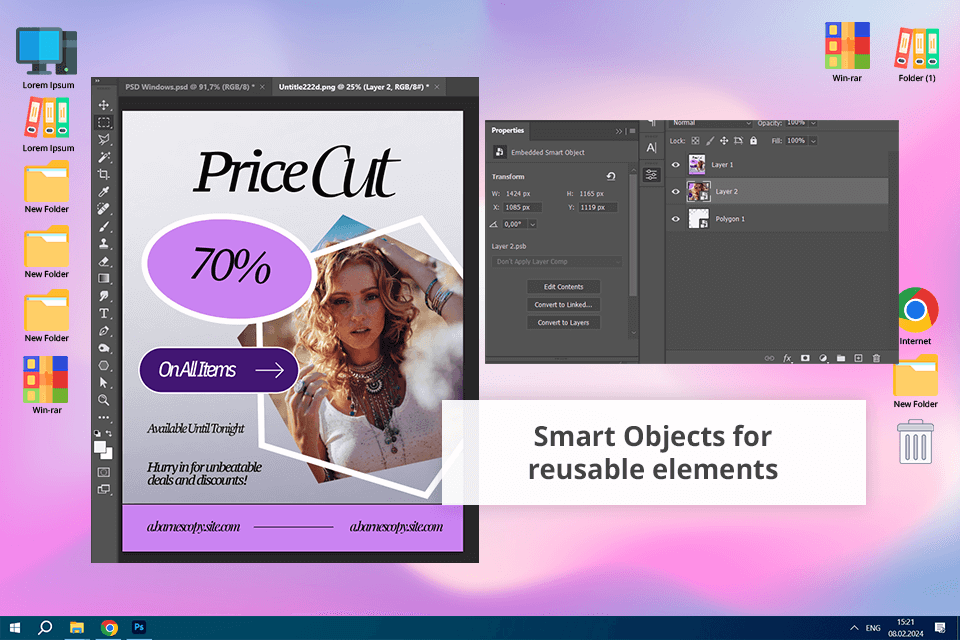Open the Character panel icon
960x640 pixels.
click(651, 148)
